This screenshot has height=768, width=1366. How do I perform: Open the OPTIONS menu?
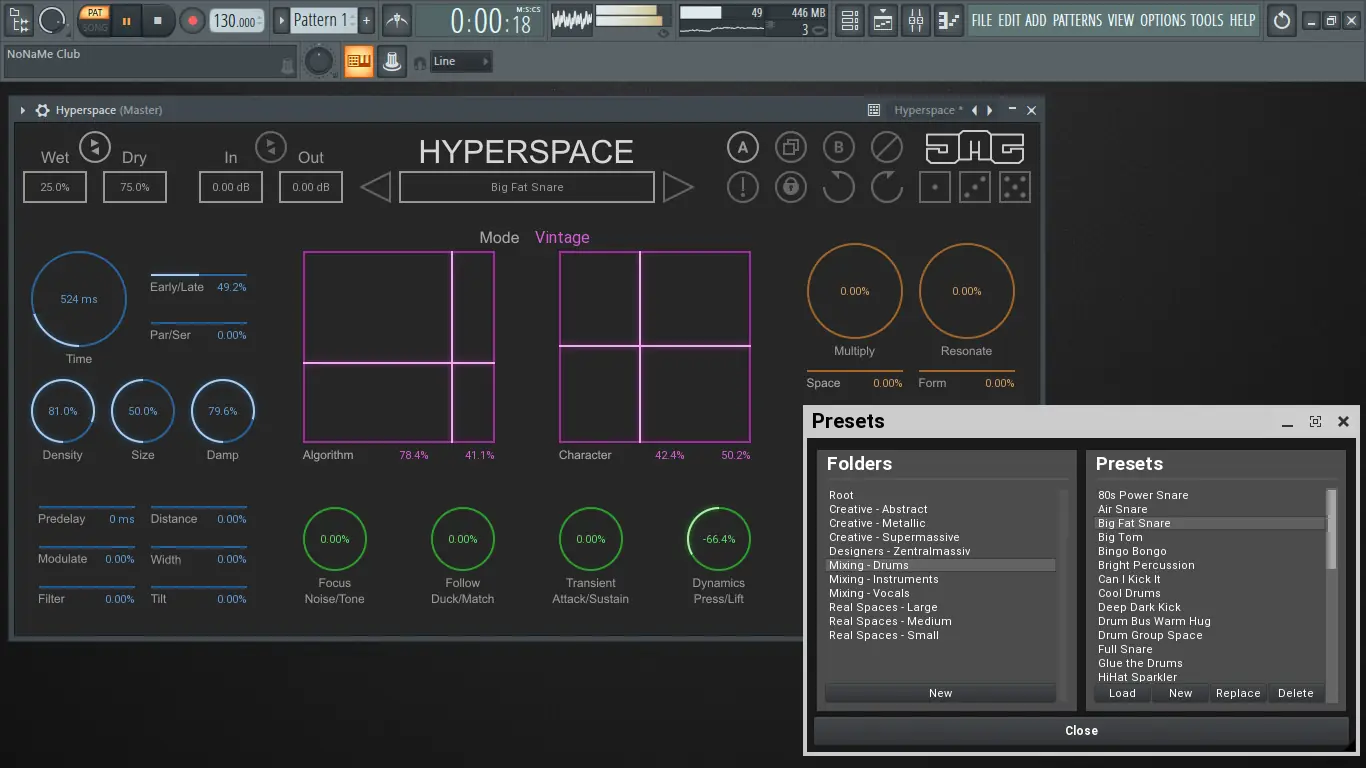1162,20
